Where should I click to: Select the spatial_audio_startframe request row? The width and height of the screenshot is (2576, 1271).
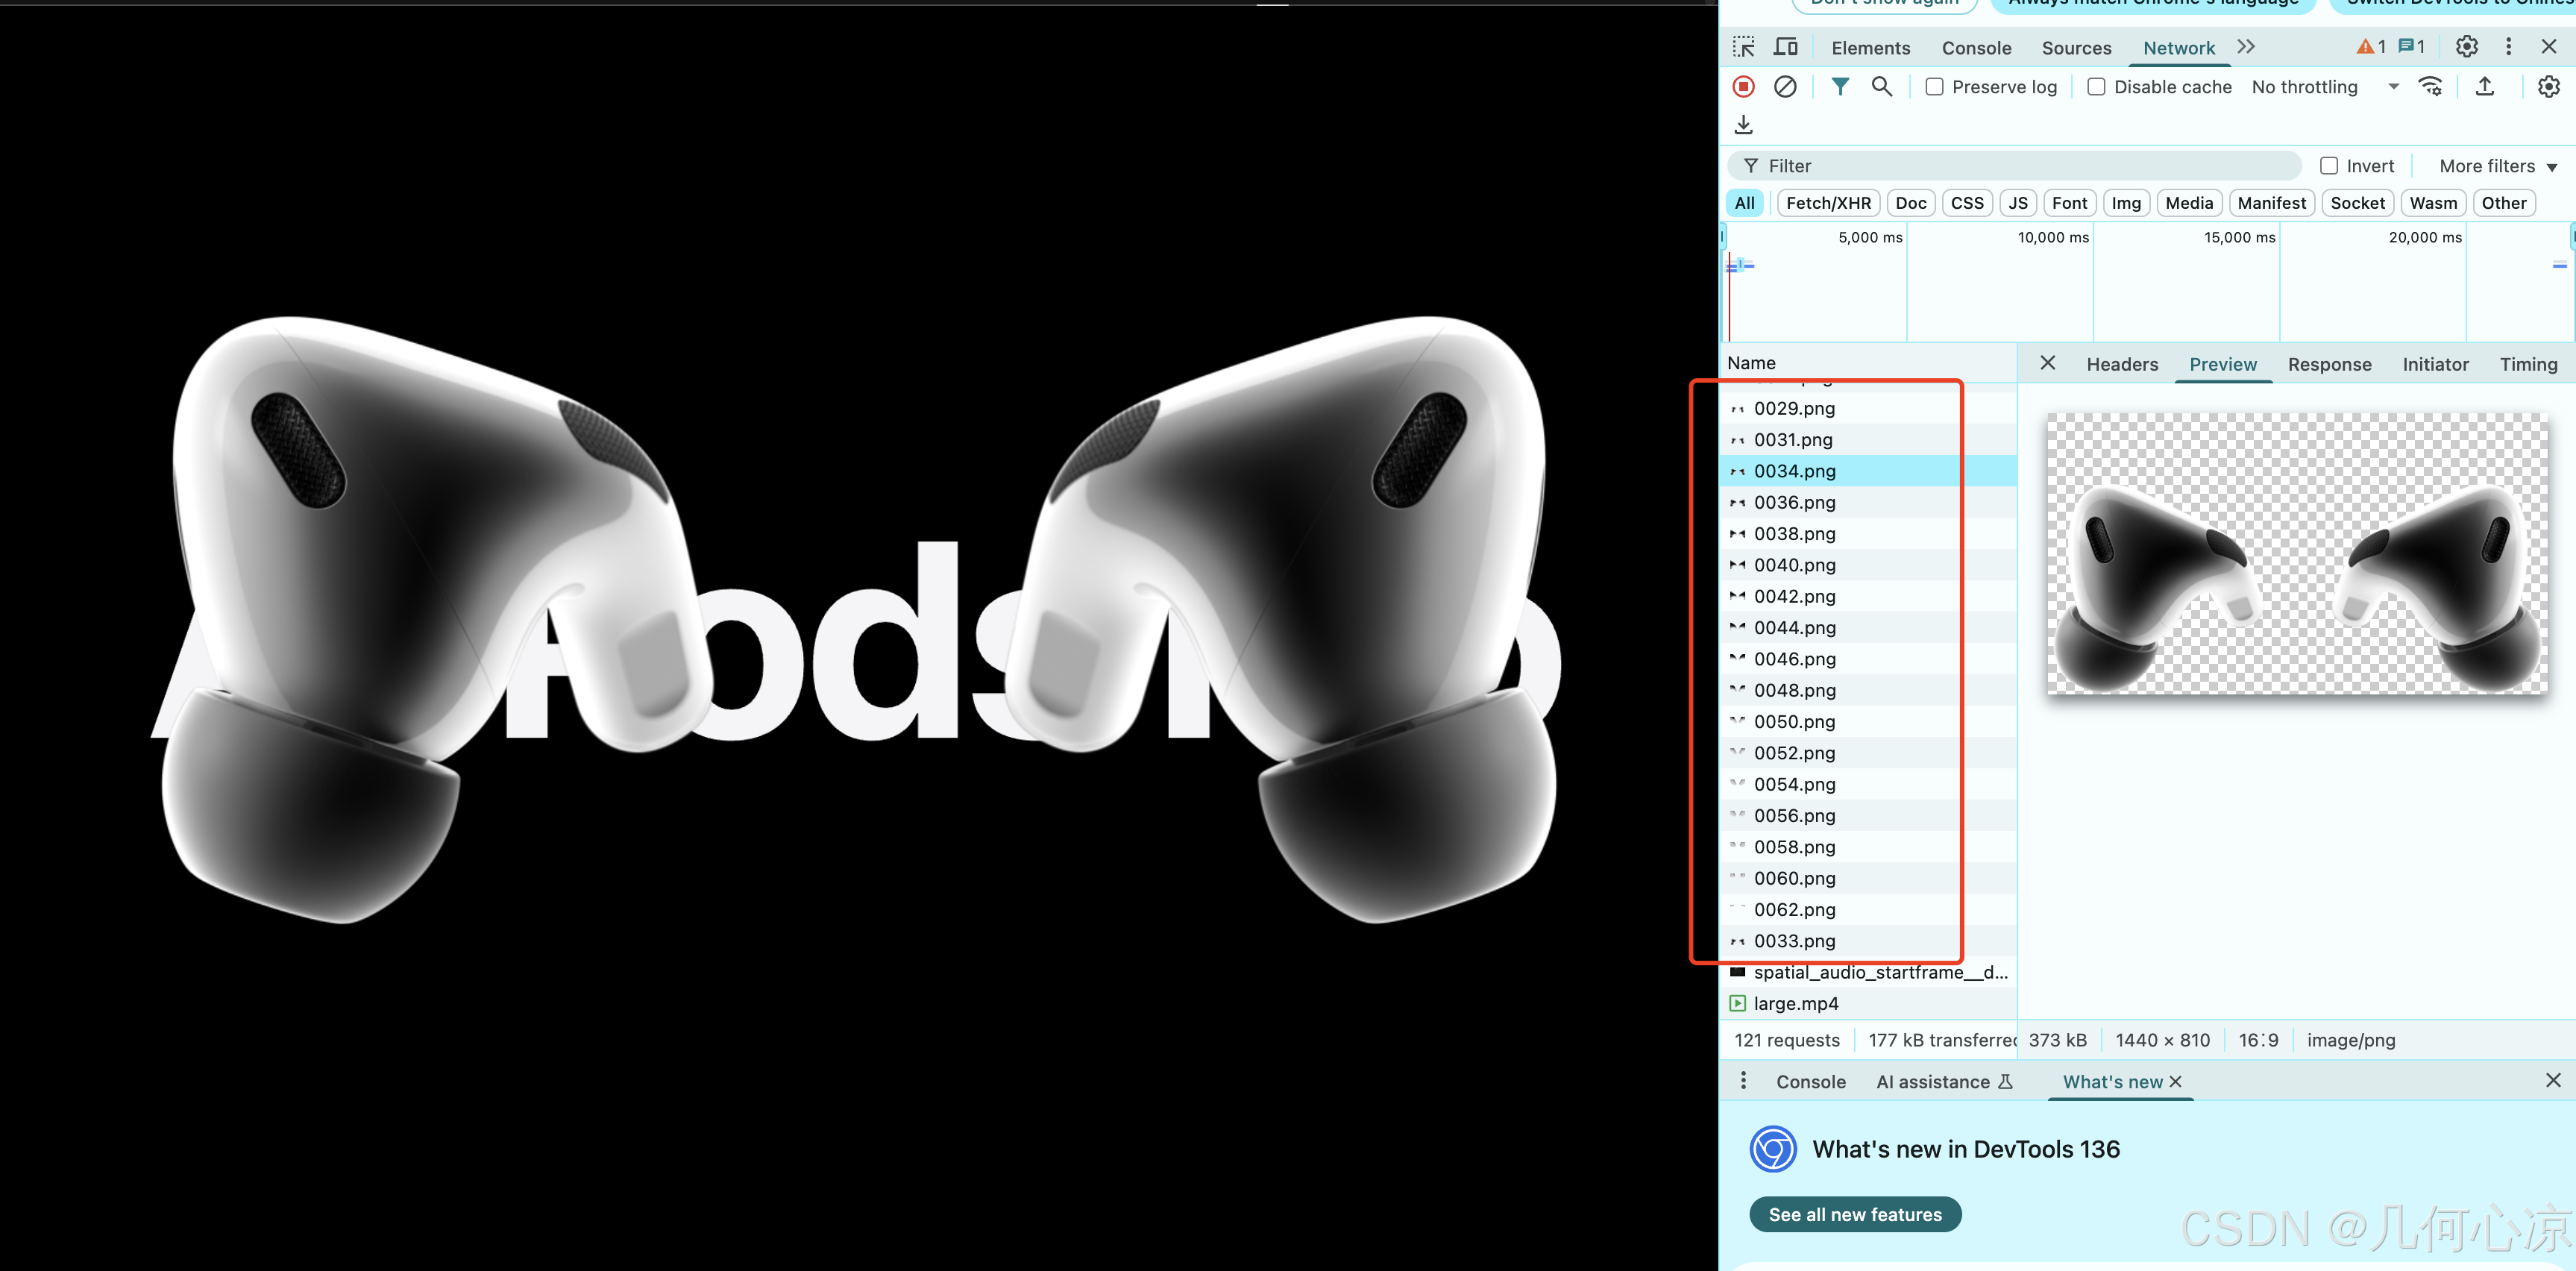click(x=1868, y=972)
